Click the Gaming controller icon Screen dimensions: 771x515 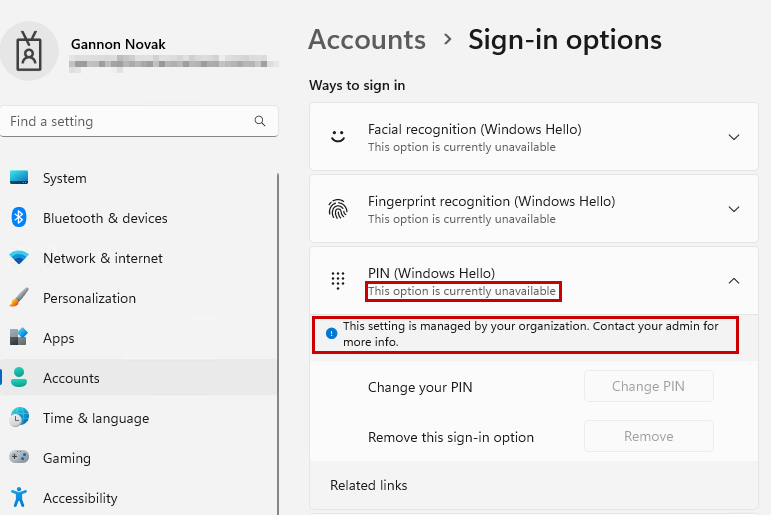click(19, 458)
